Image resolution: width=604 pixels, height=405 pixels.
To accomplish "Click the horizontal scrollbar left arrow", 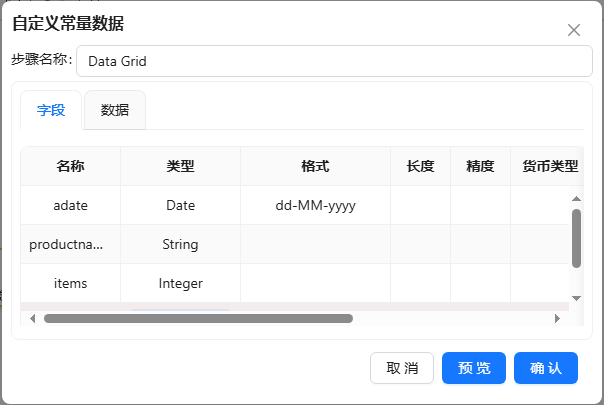I will coord(33,319).
